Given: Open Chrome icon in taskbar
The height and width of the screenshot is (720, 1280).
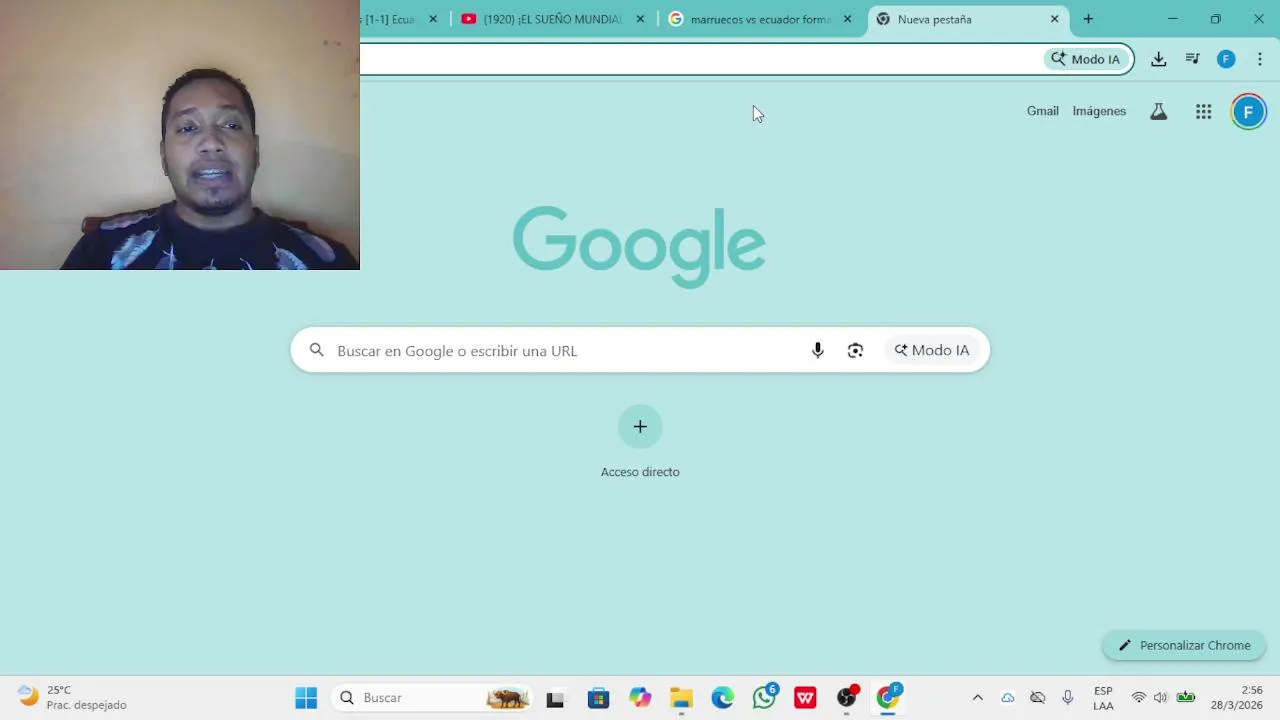Looking at the screenshot, I should point(888,698).
